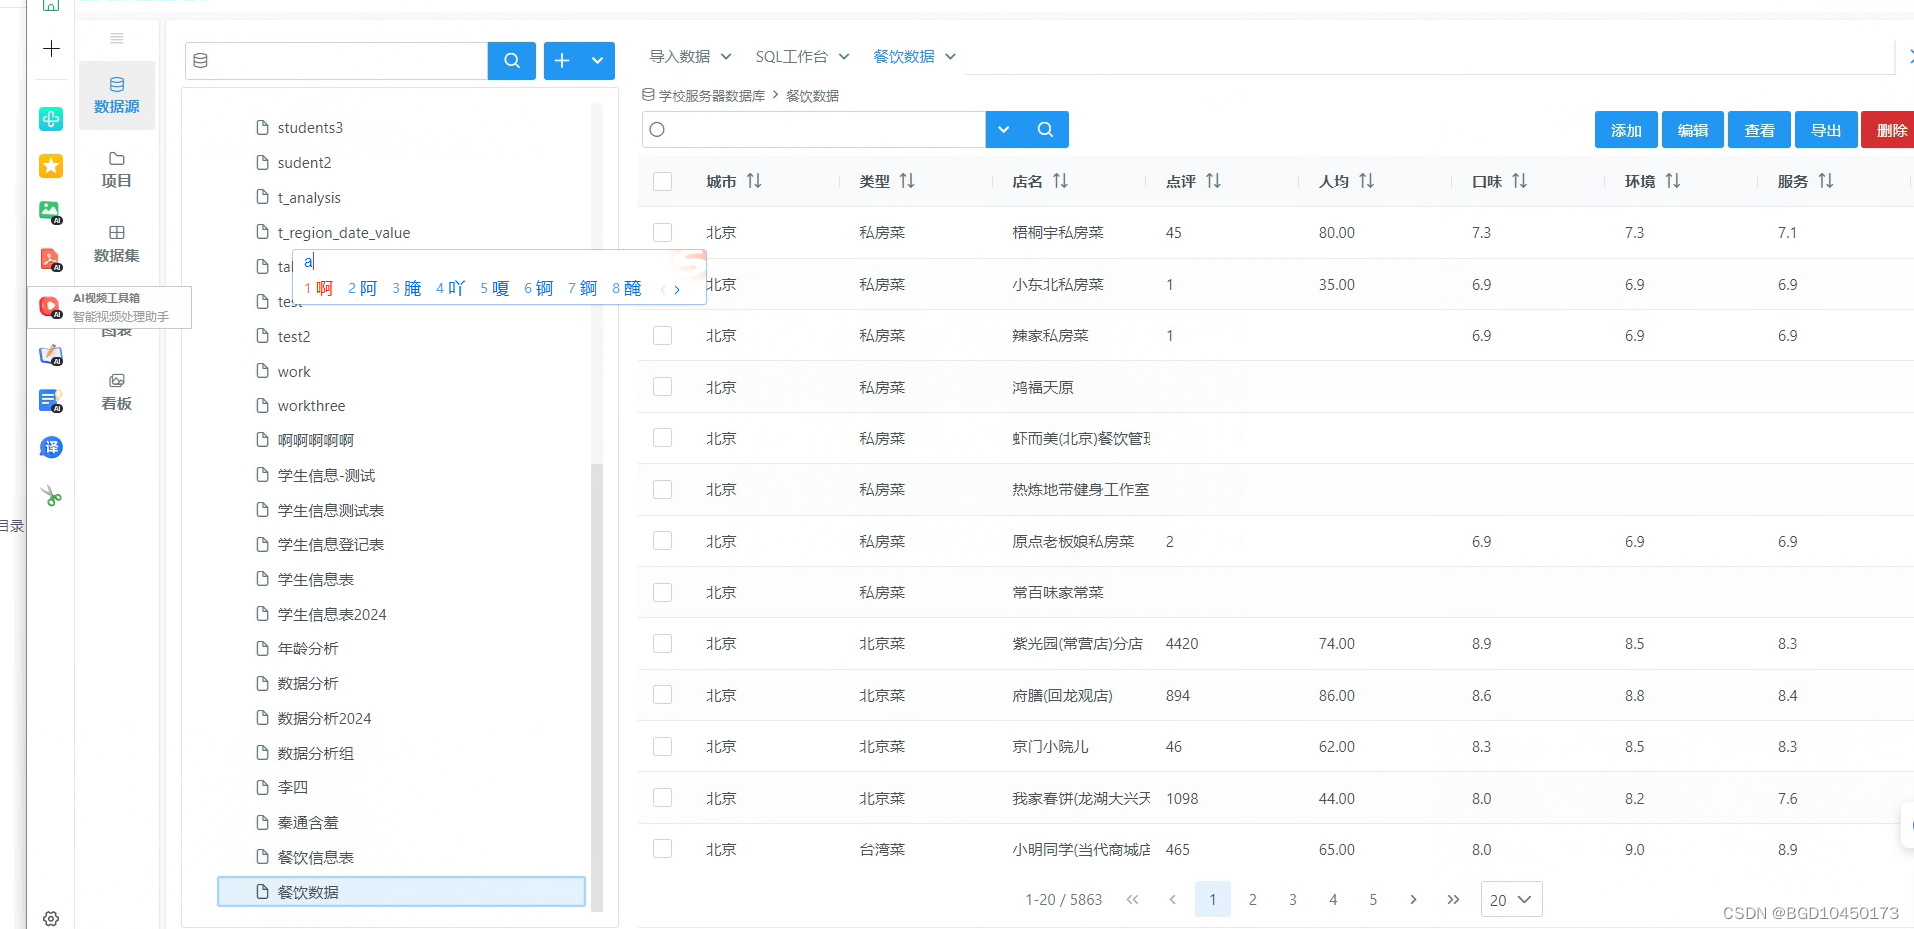1914x929 pixels.
Task: Click the 添加 button
Action: (x=1625, y=129)
